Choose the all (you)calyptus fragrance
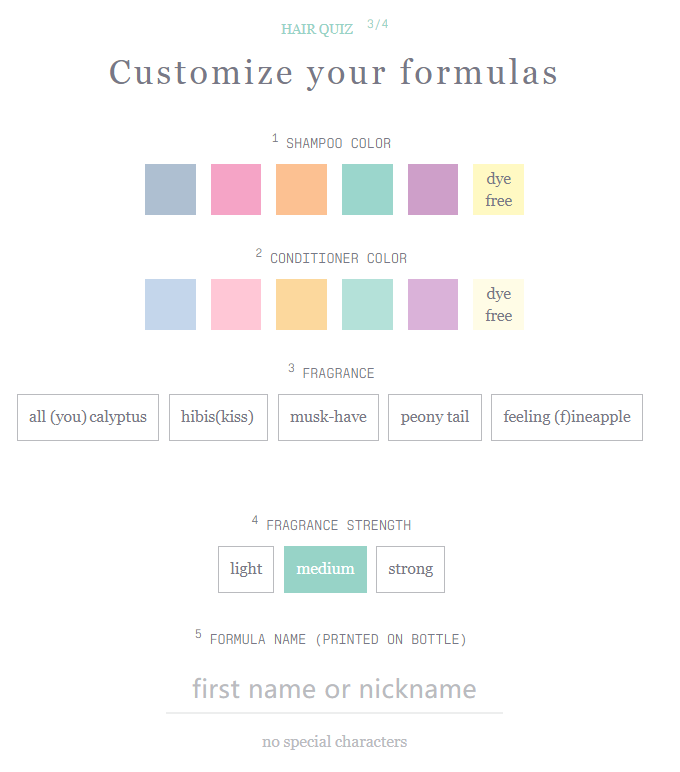680x772 pixels. click(88, 417)
